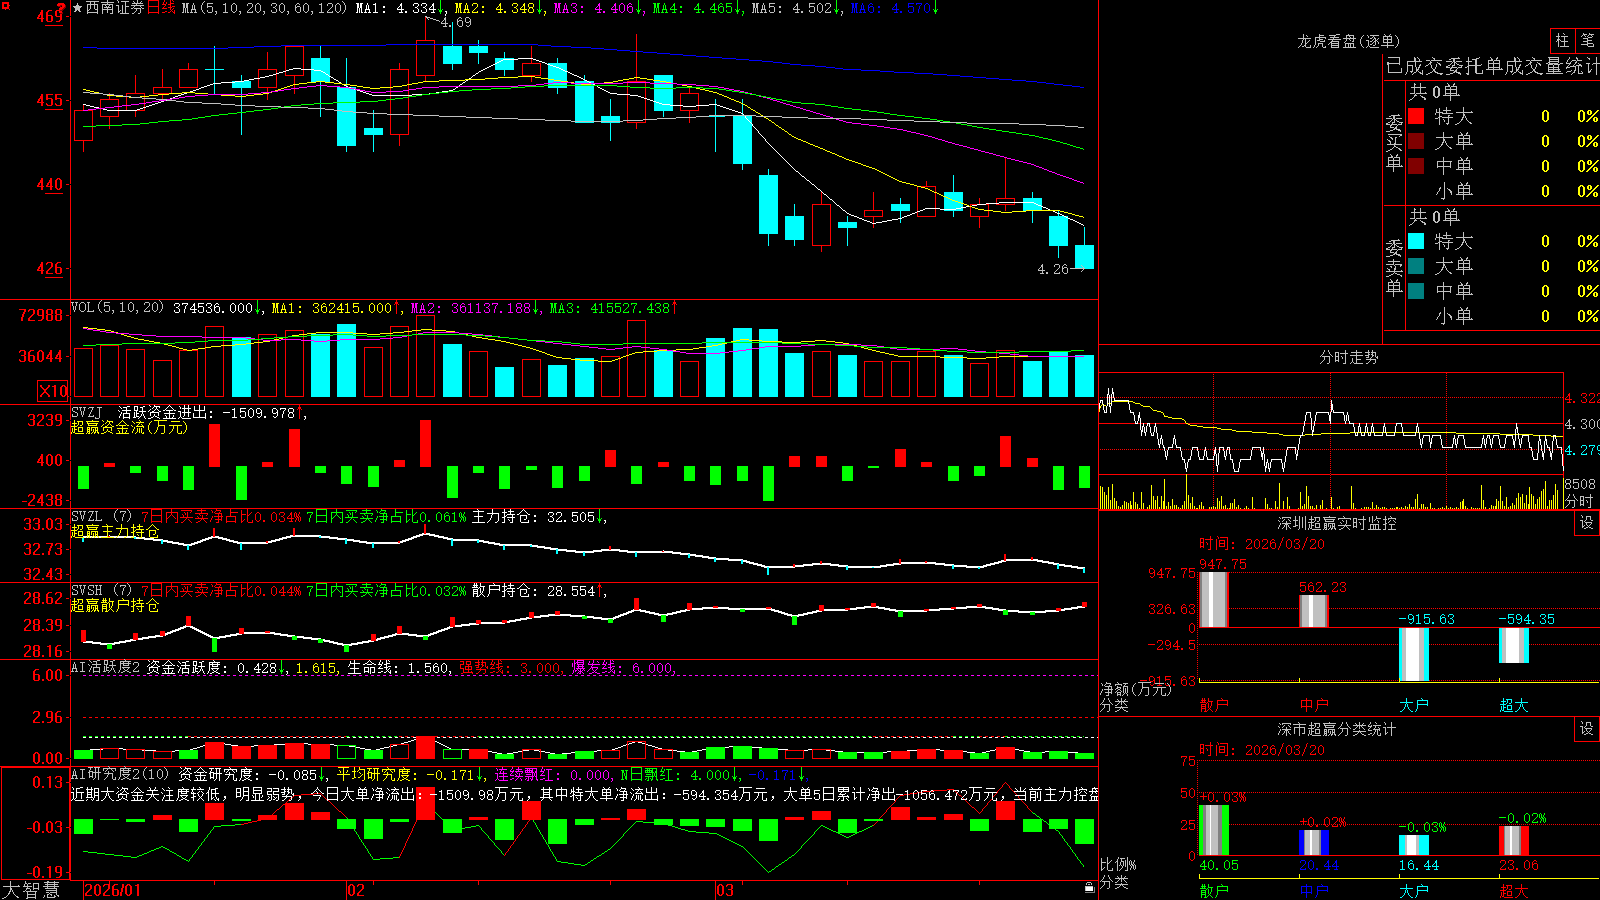This screenshot has width=1600, height=900.
Task: Click the 散户 category label in 深市超赢分类统计
Action: tap(1214, 890)
